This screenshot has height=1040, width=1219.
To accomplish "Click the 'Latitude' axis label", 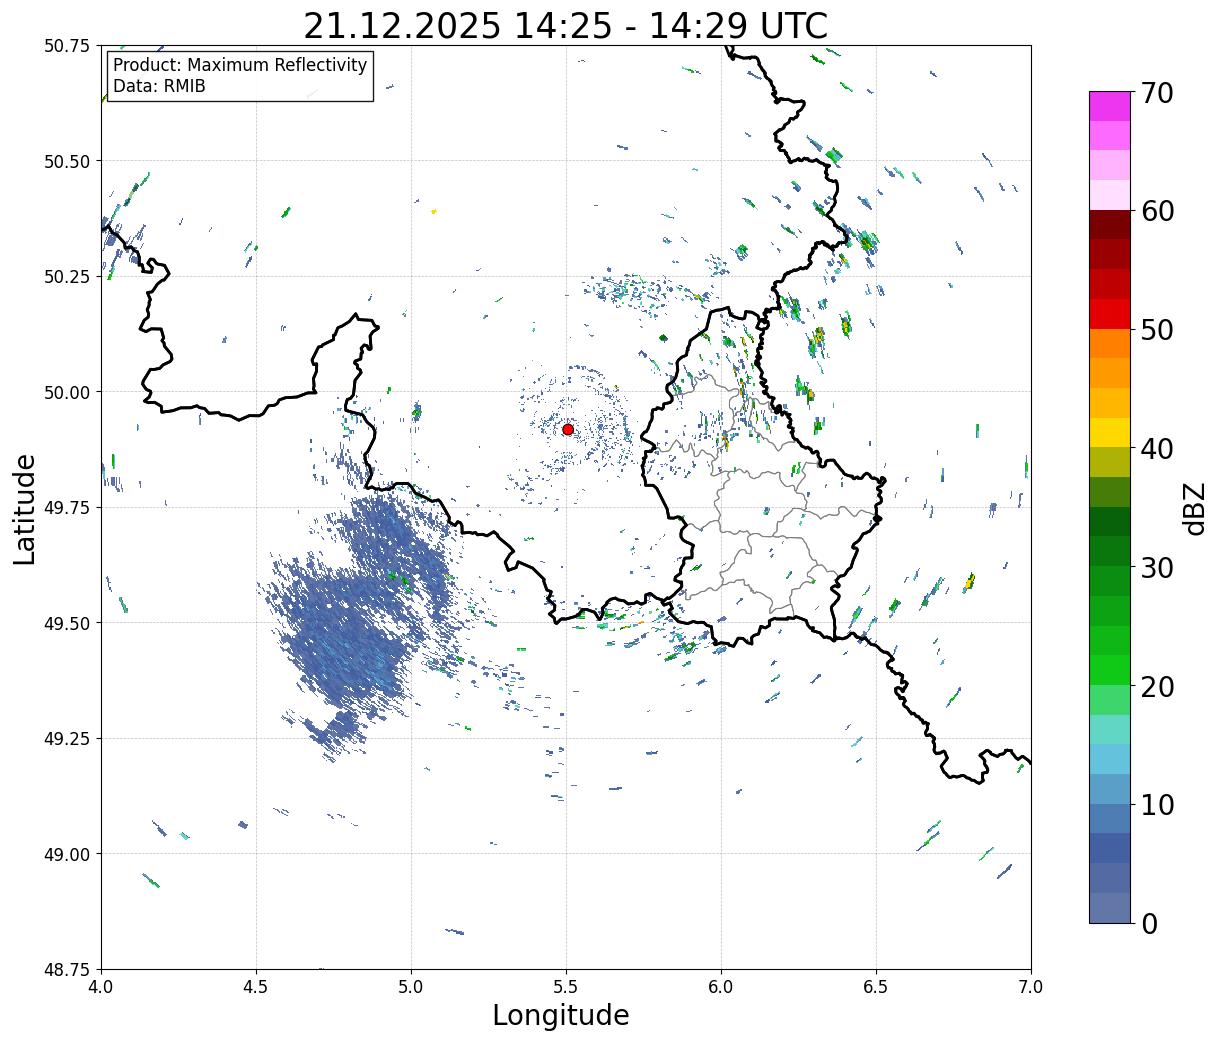I will (x=25, y=509).
